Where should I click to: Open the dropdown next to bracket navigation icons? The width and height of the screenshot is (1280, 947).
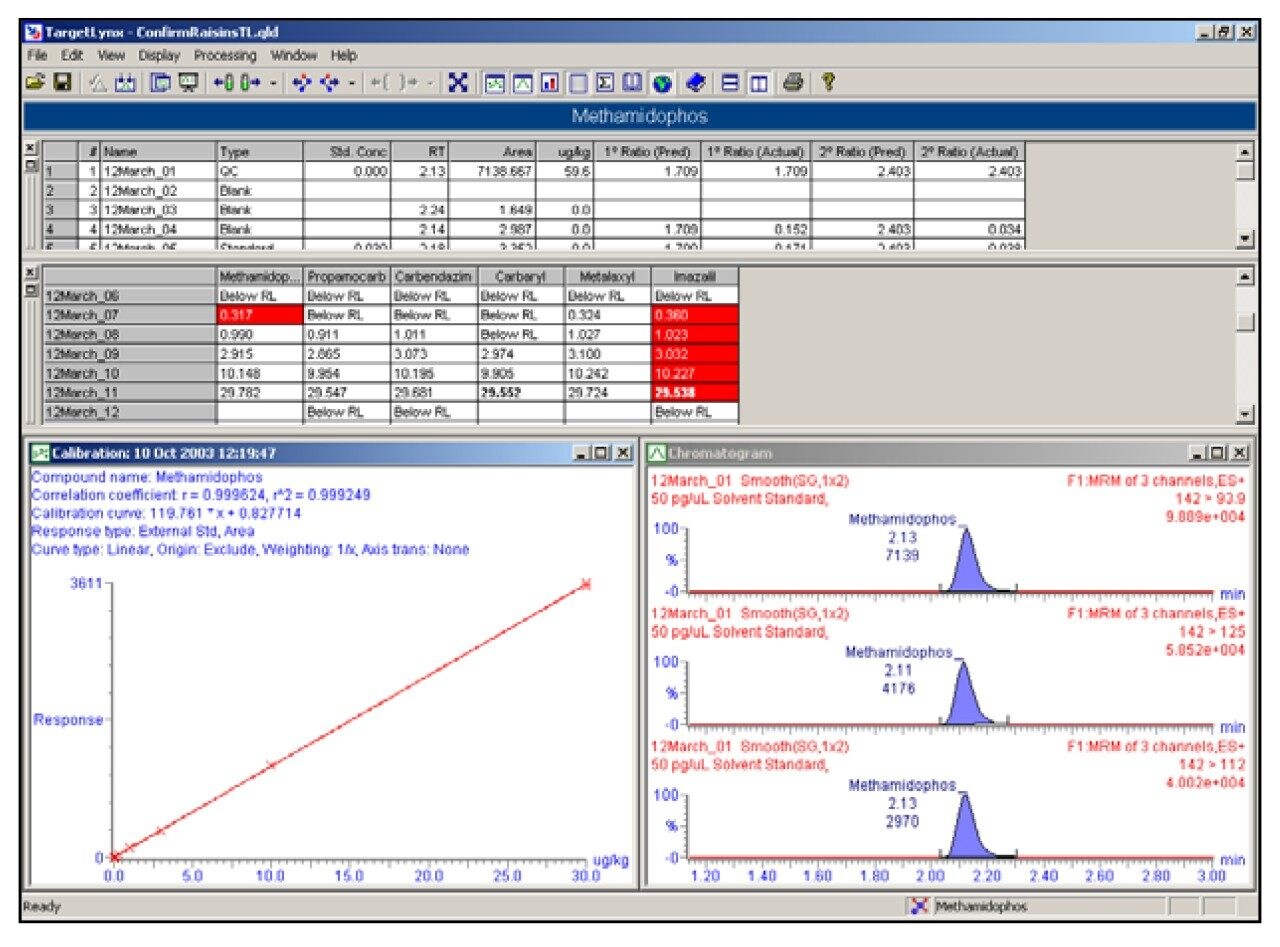click(432, 83)
